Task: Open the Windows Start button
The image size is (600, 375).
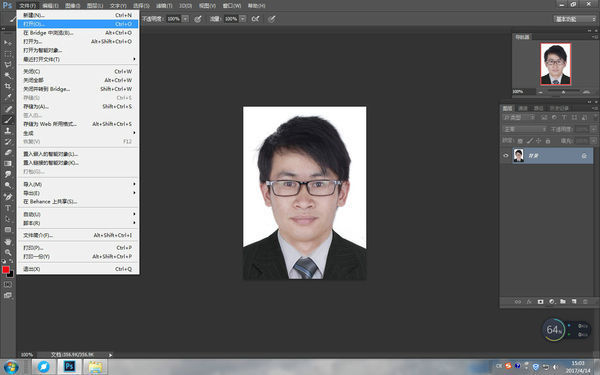Action: [11, 367]
